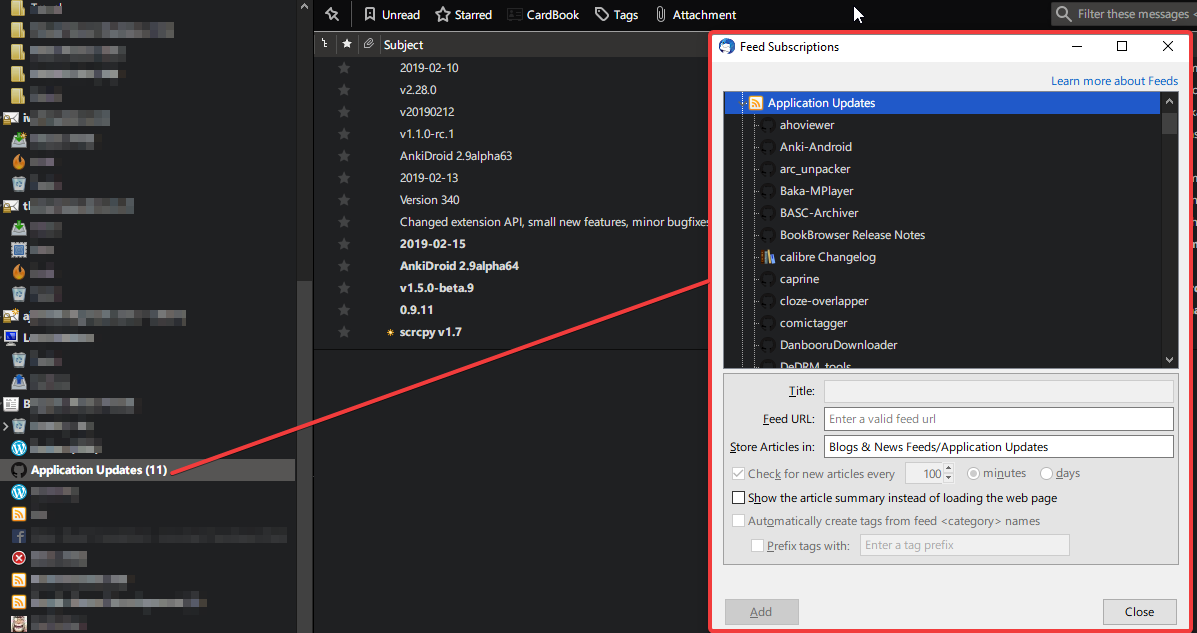This screenshot has width=1197, height=633.
Task: Select the BASC-Archiver feed
Action: click(818, 213)
